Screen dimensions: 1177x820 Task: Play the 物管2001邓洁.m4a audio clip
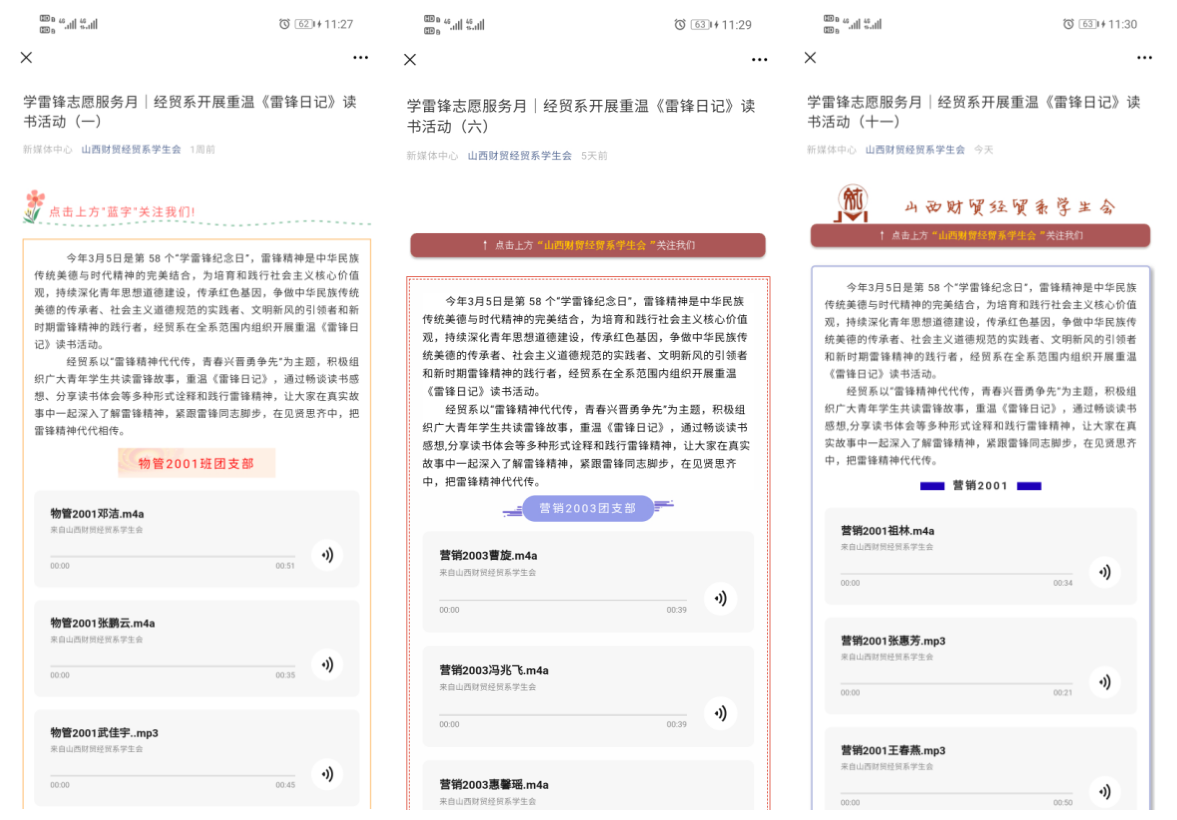click(326, 555)
